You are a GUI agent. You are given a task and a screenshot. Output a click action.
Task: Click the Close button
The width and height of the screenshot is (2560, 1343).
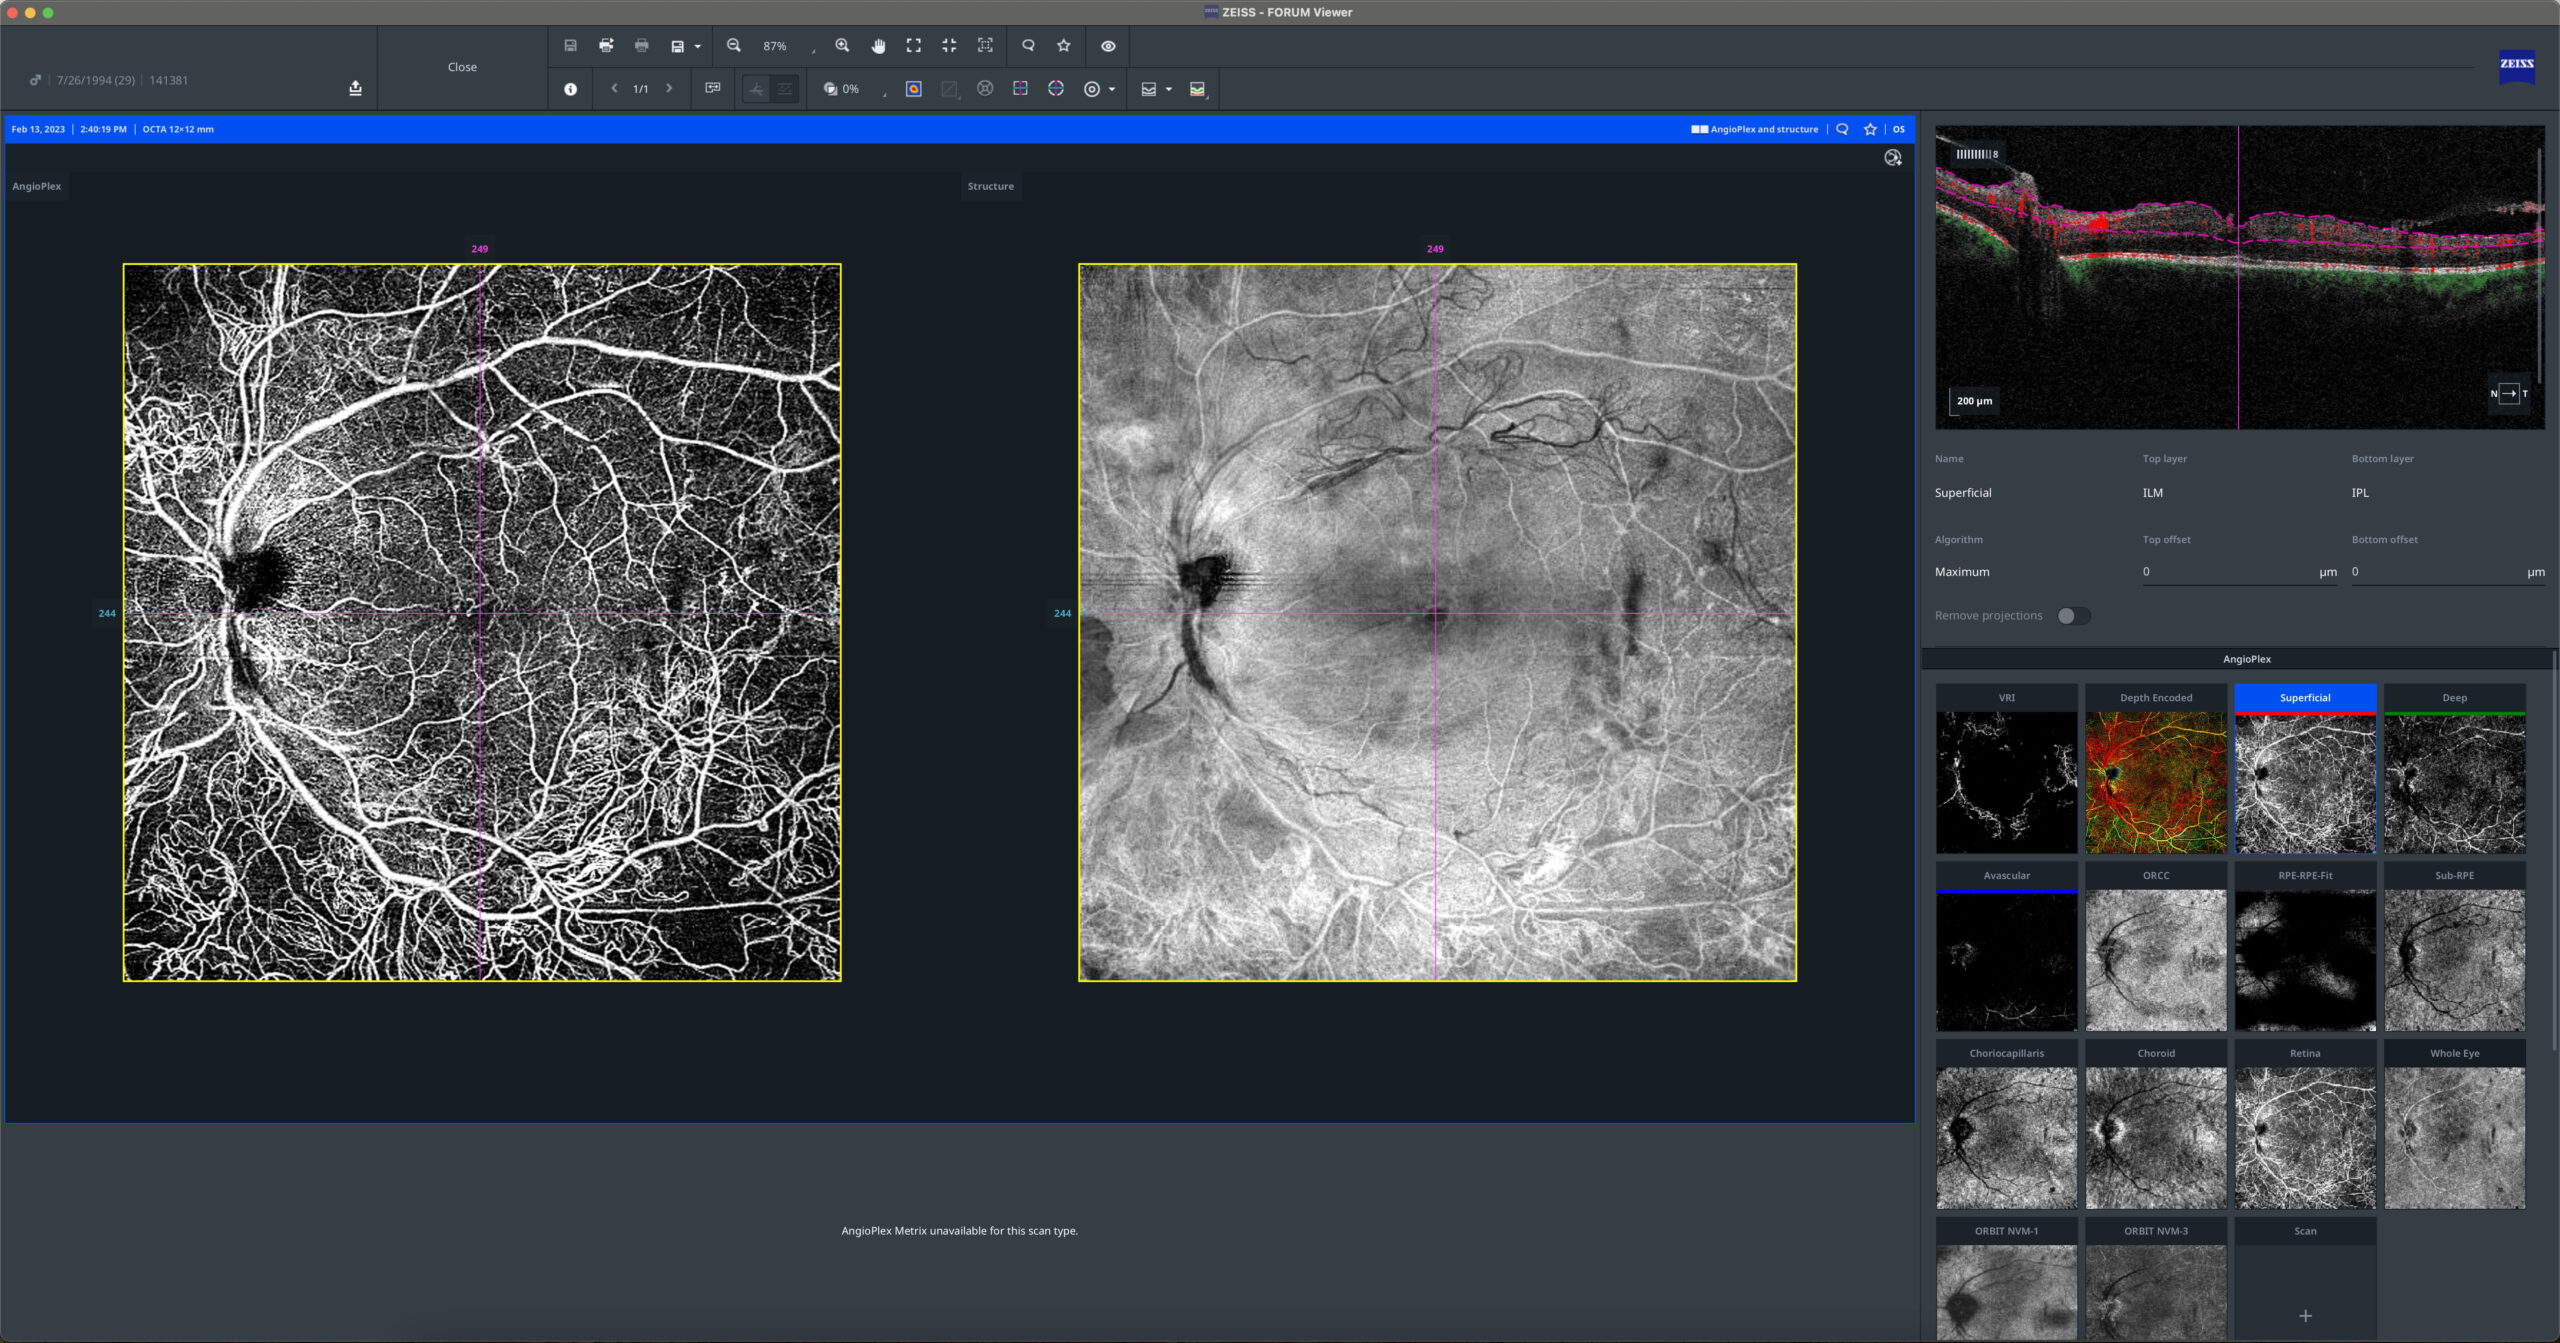click(x=462, y=67)
